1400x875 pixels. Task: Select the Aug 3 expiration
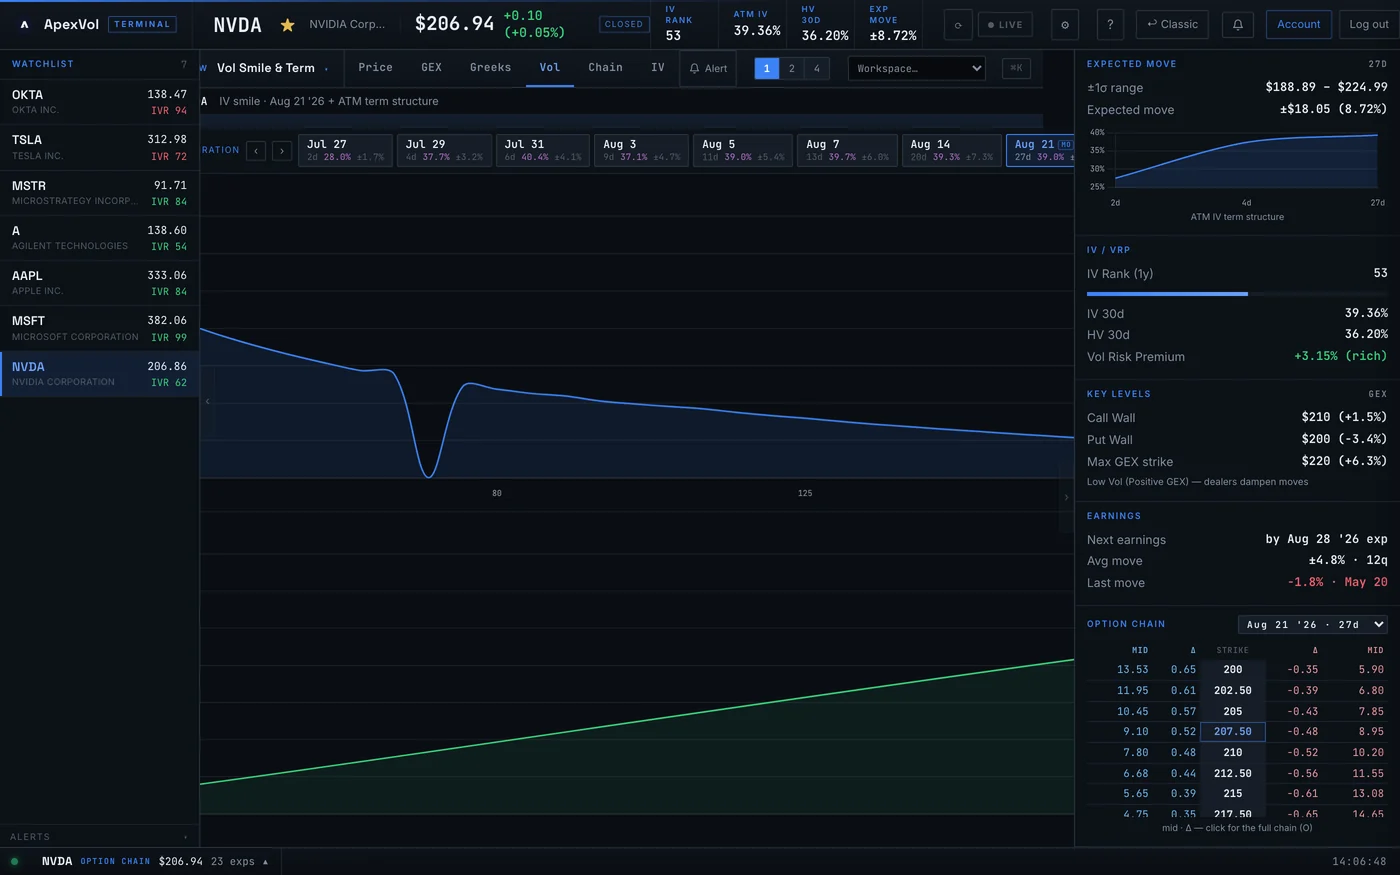coord(641,150)
